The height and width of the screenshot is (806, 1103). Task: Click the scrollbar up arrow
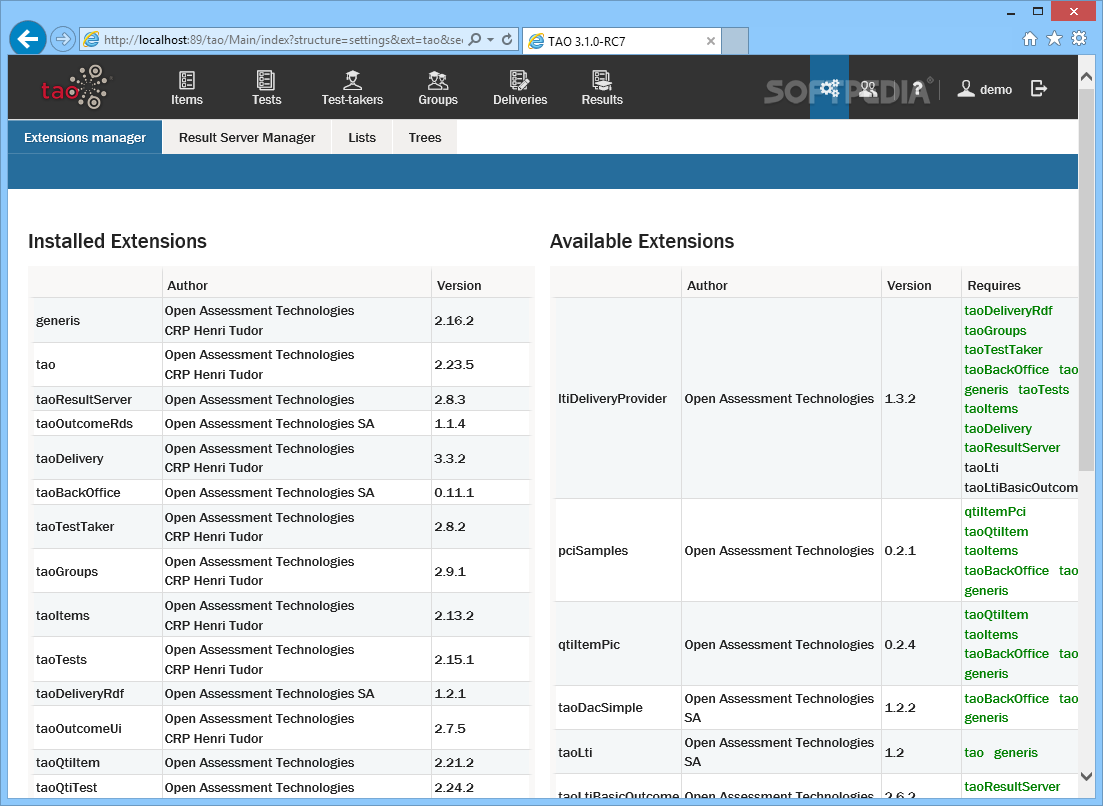tap(1086, 76)
